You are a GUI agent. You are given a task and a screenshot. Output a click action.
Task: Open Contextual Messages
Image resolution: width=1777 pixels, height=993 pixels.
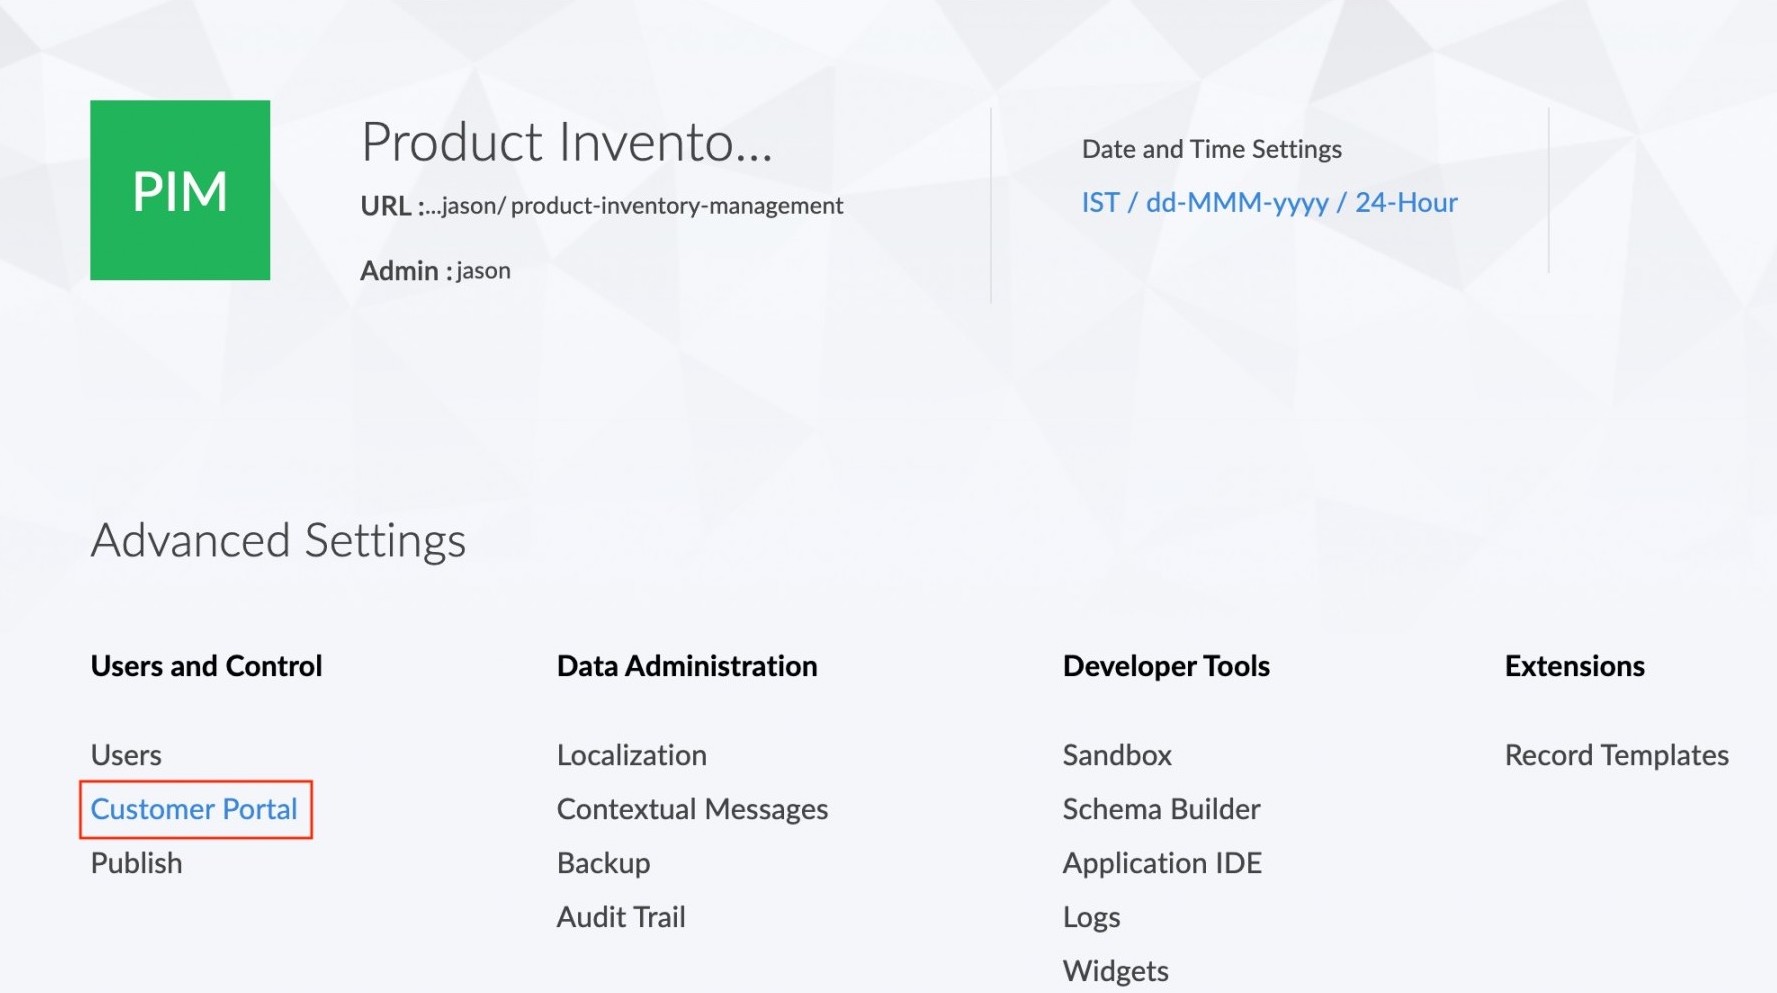point(692,809)
